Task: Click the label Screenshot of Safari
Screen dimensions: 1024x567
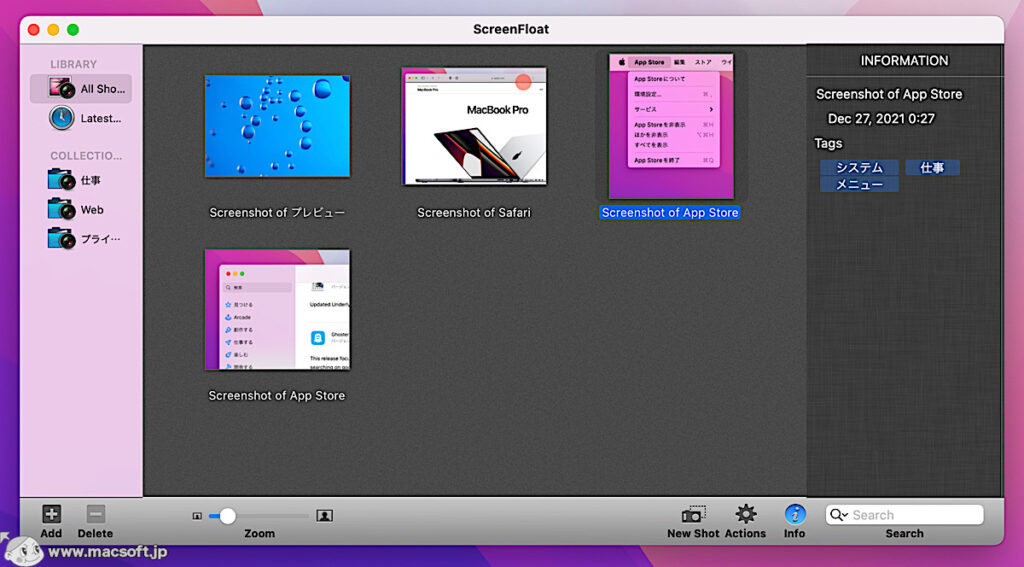Action: pyautogui.click(x=474, y=212)
